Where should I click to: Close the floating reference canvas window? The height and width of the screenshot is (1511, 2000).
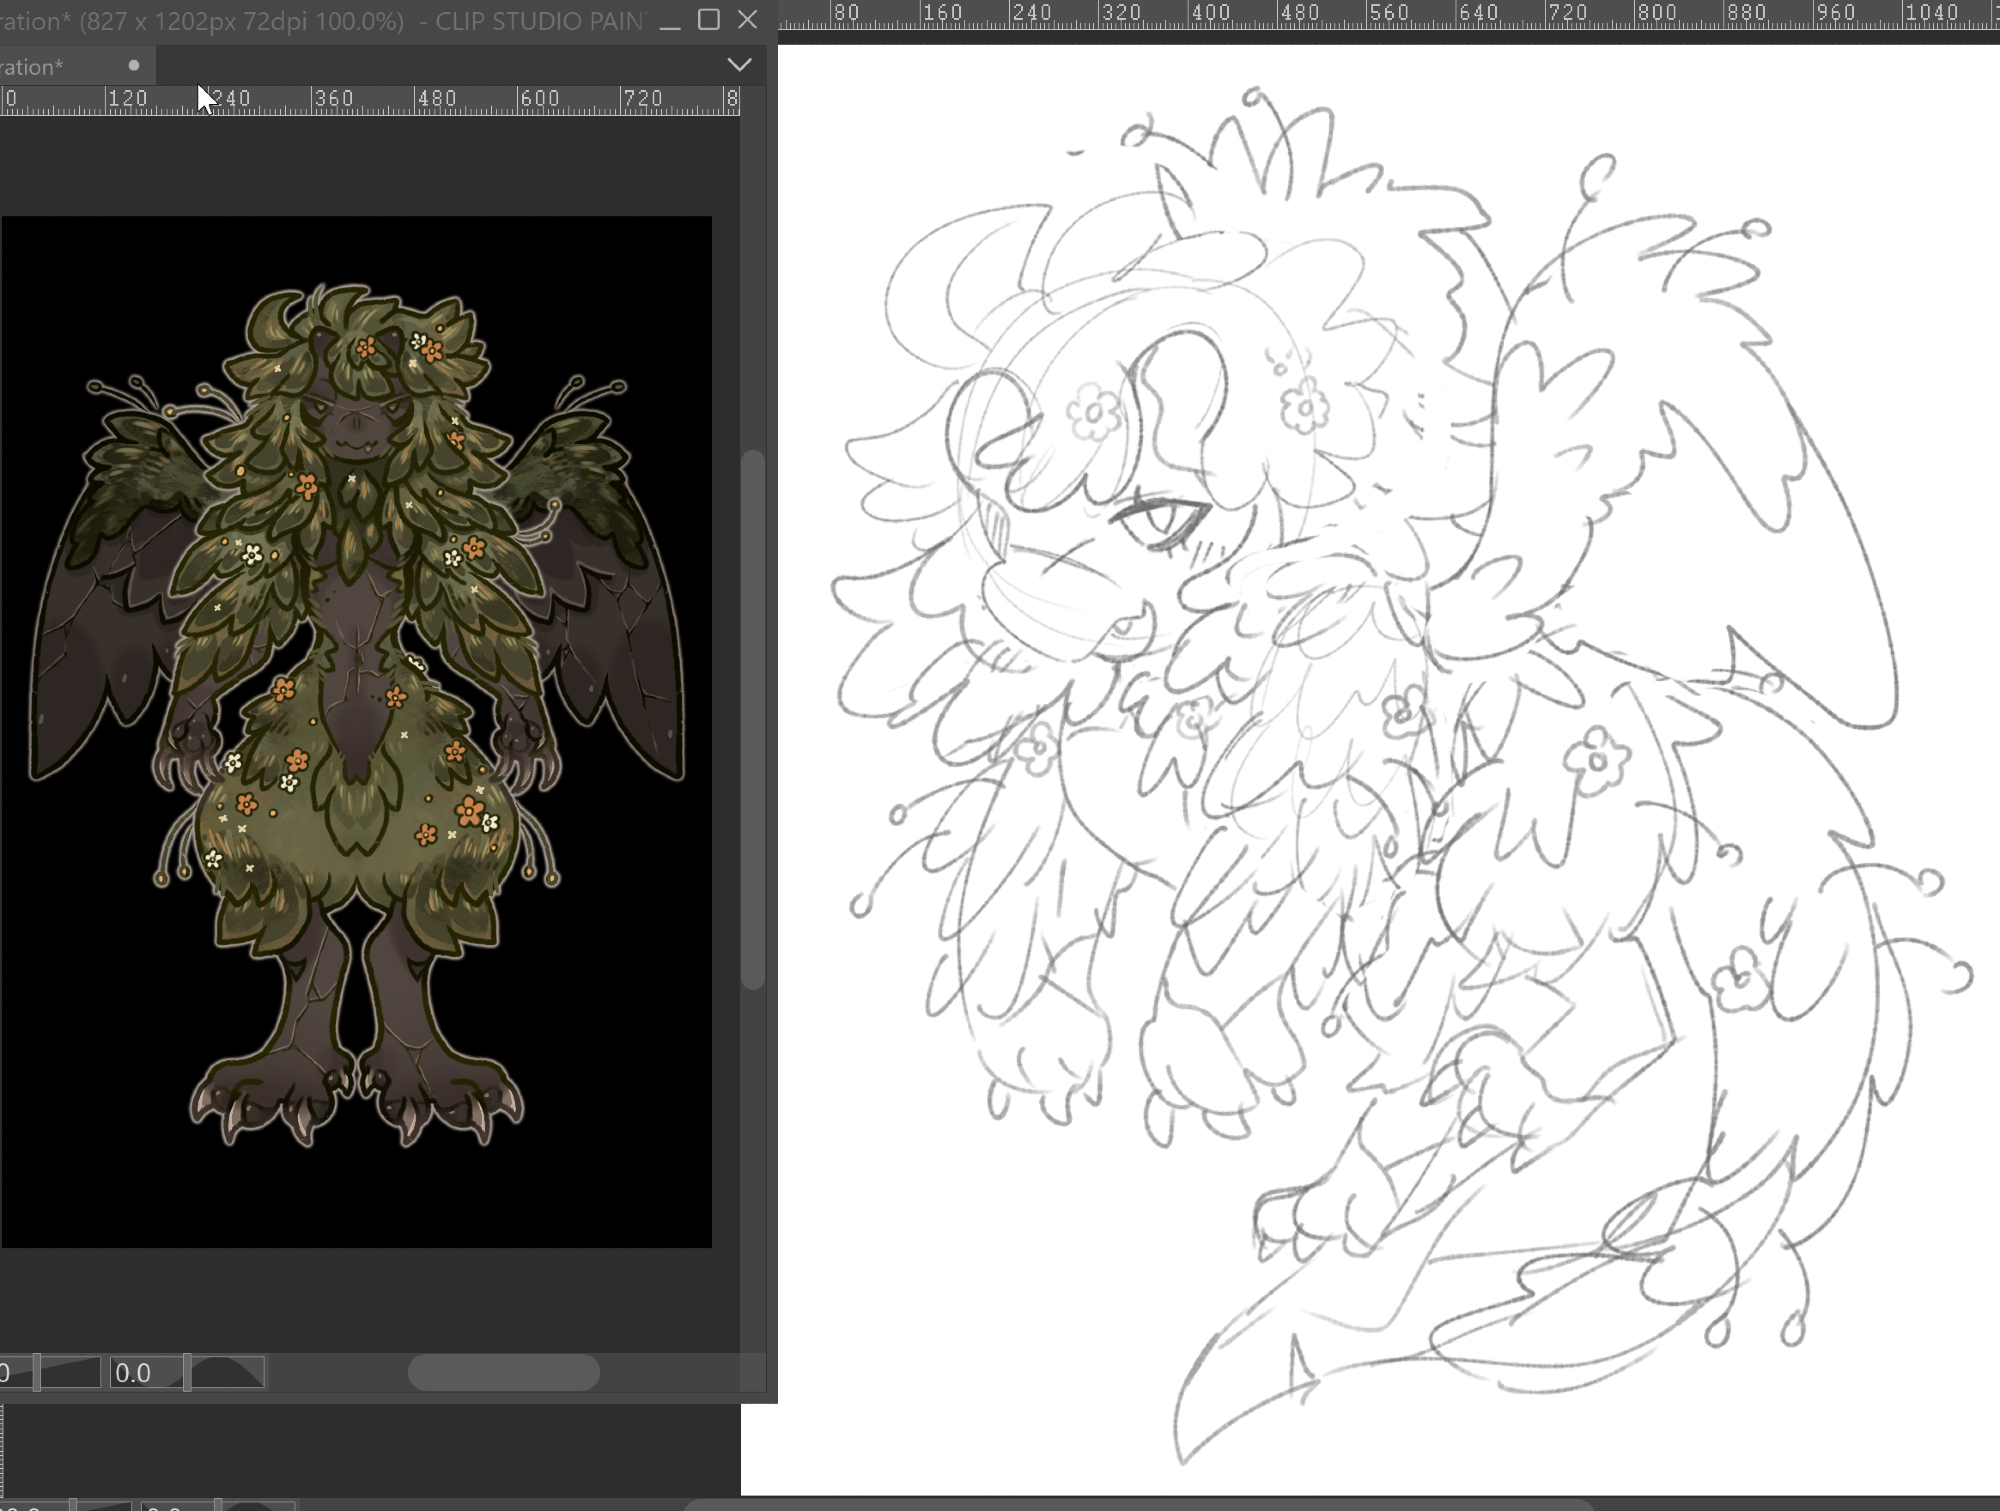click(x=748, y=20)
